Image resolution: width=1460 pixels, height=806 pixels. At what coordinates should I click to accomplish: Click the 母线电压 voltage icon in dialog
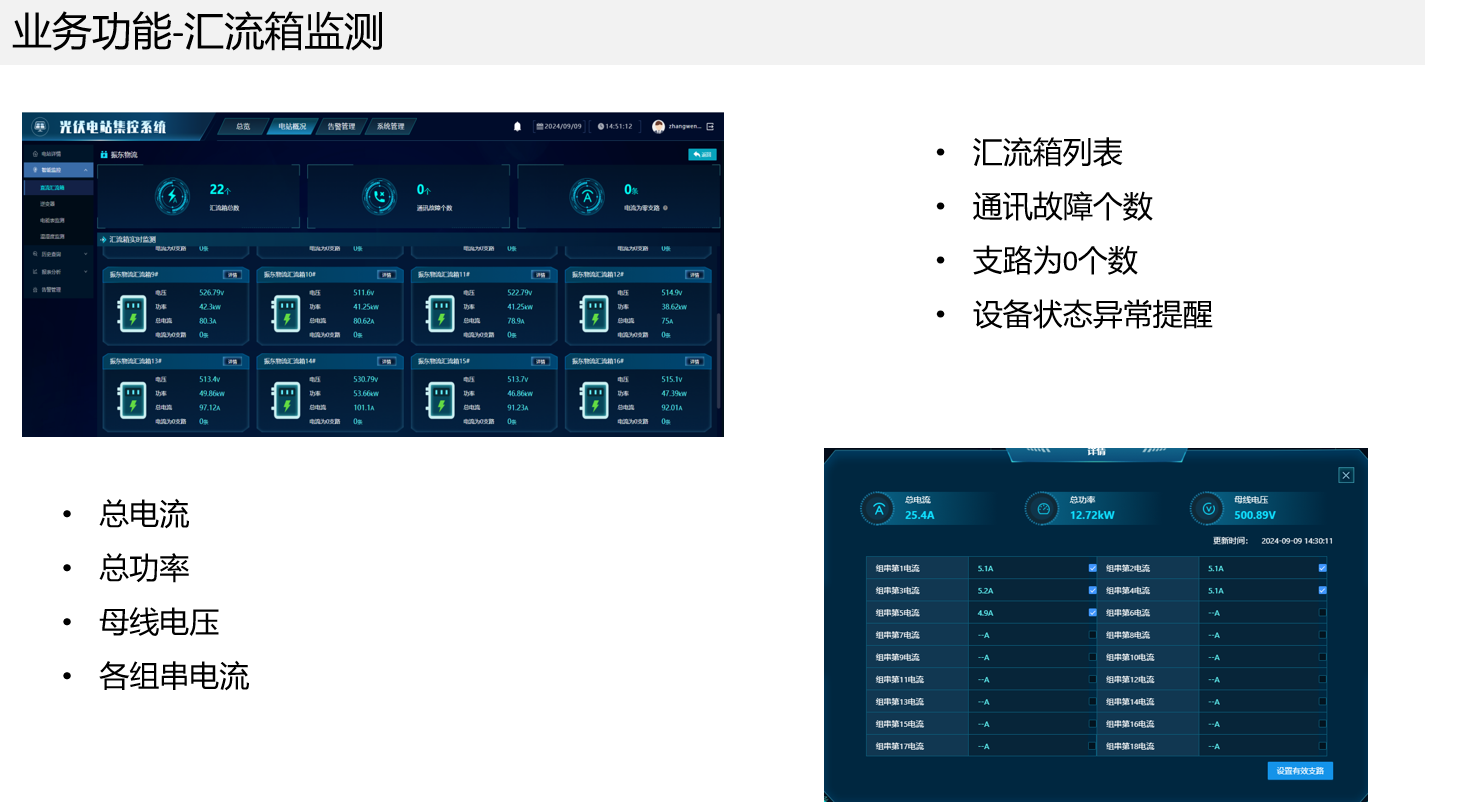click(1207, 509)
